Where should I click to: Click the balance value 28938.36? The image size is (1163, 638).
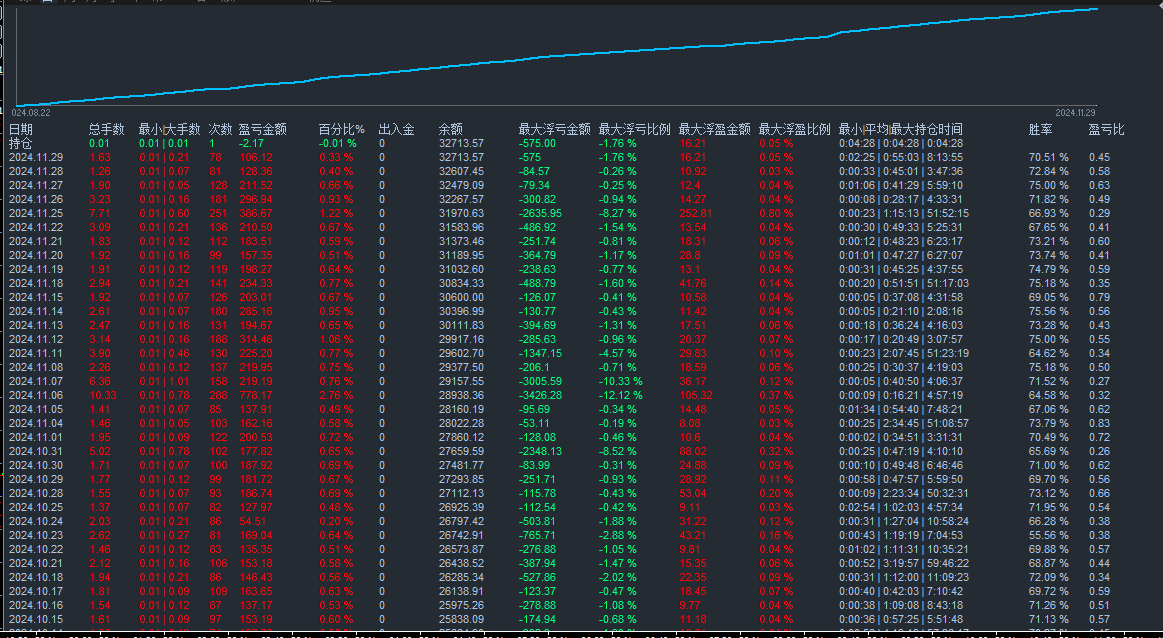(461, 395)
